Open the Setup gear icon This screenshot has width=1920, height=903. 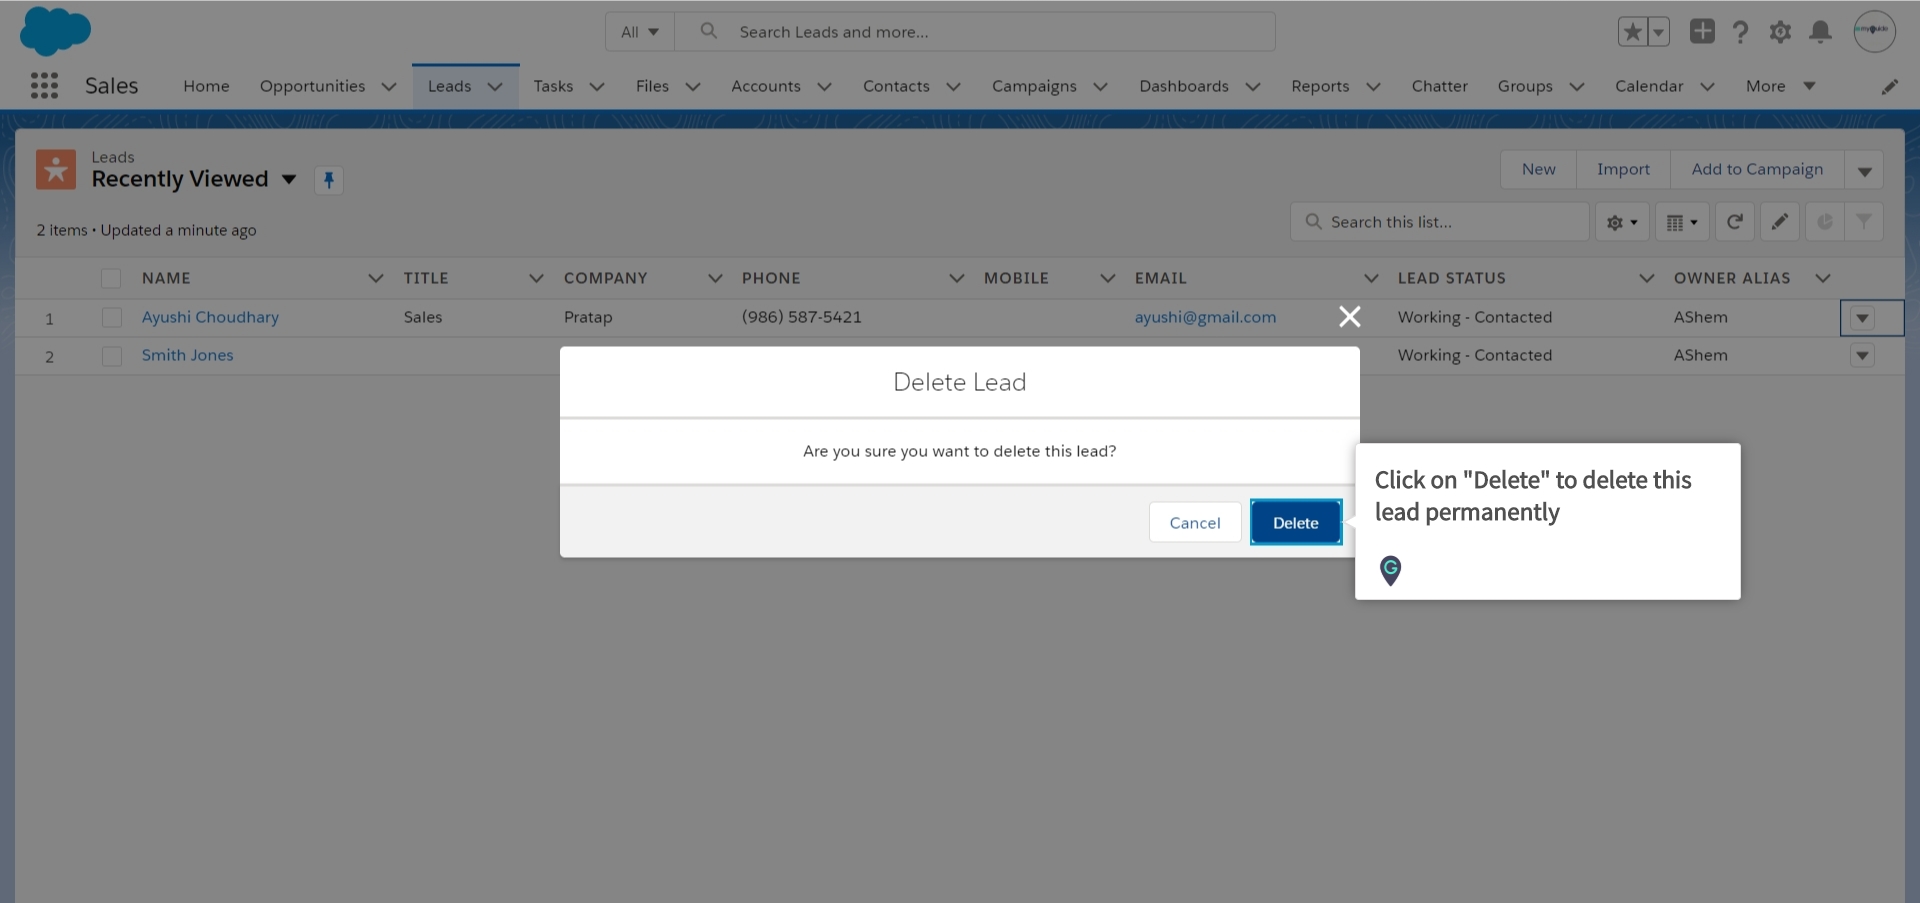point(1780,31)
